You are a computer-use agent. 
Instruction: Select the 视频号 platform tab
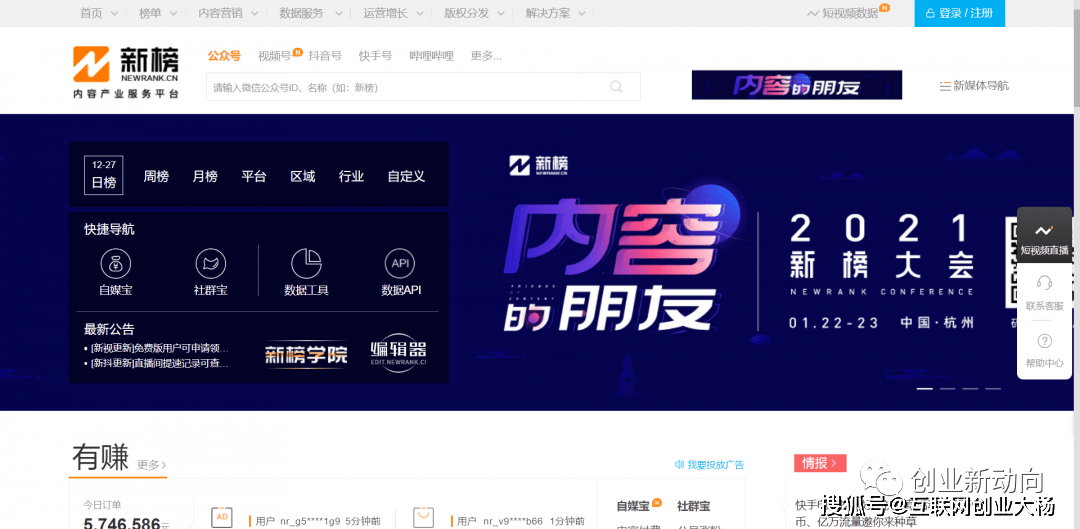point(275,56)
